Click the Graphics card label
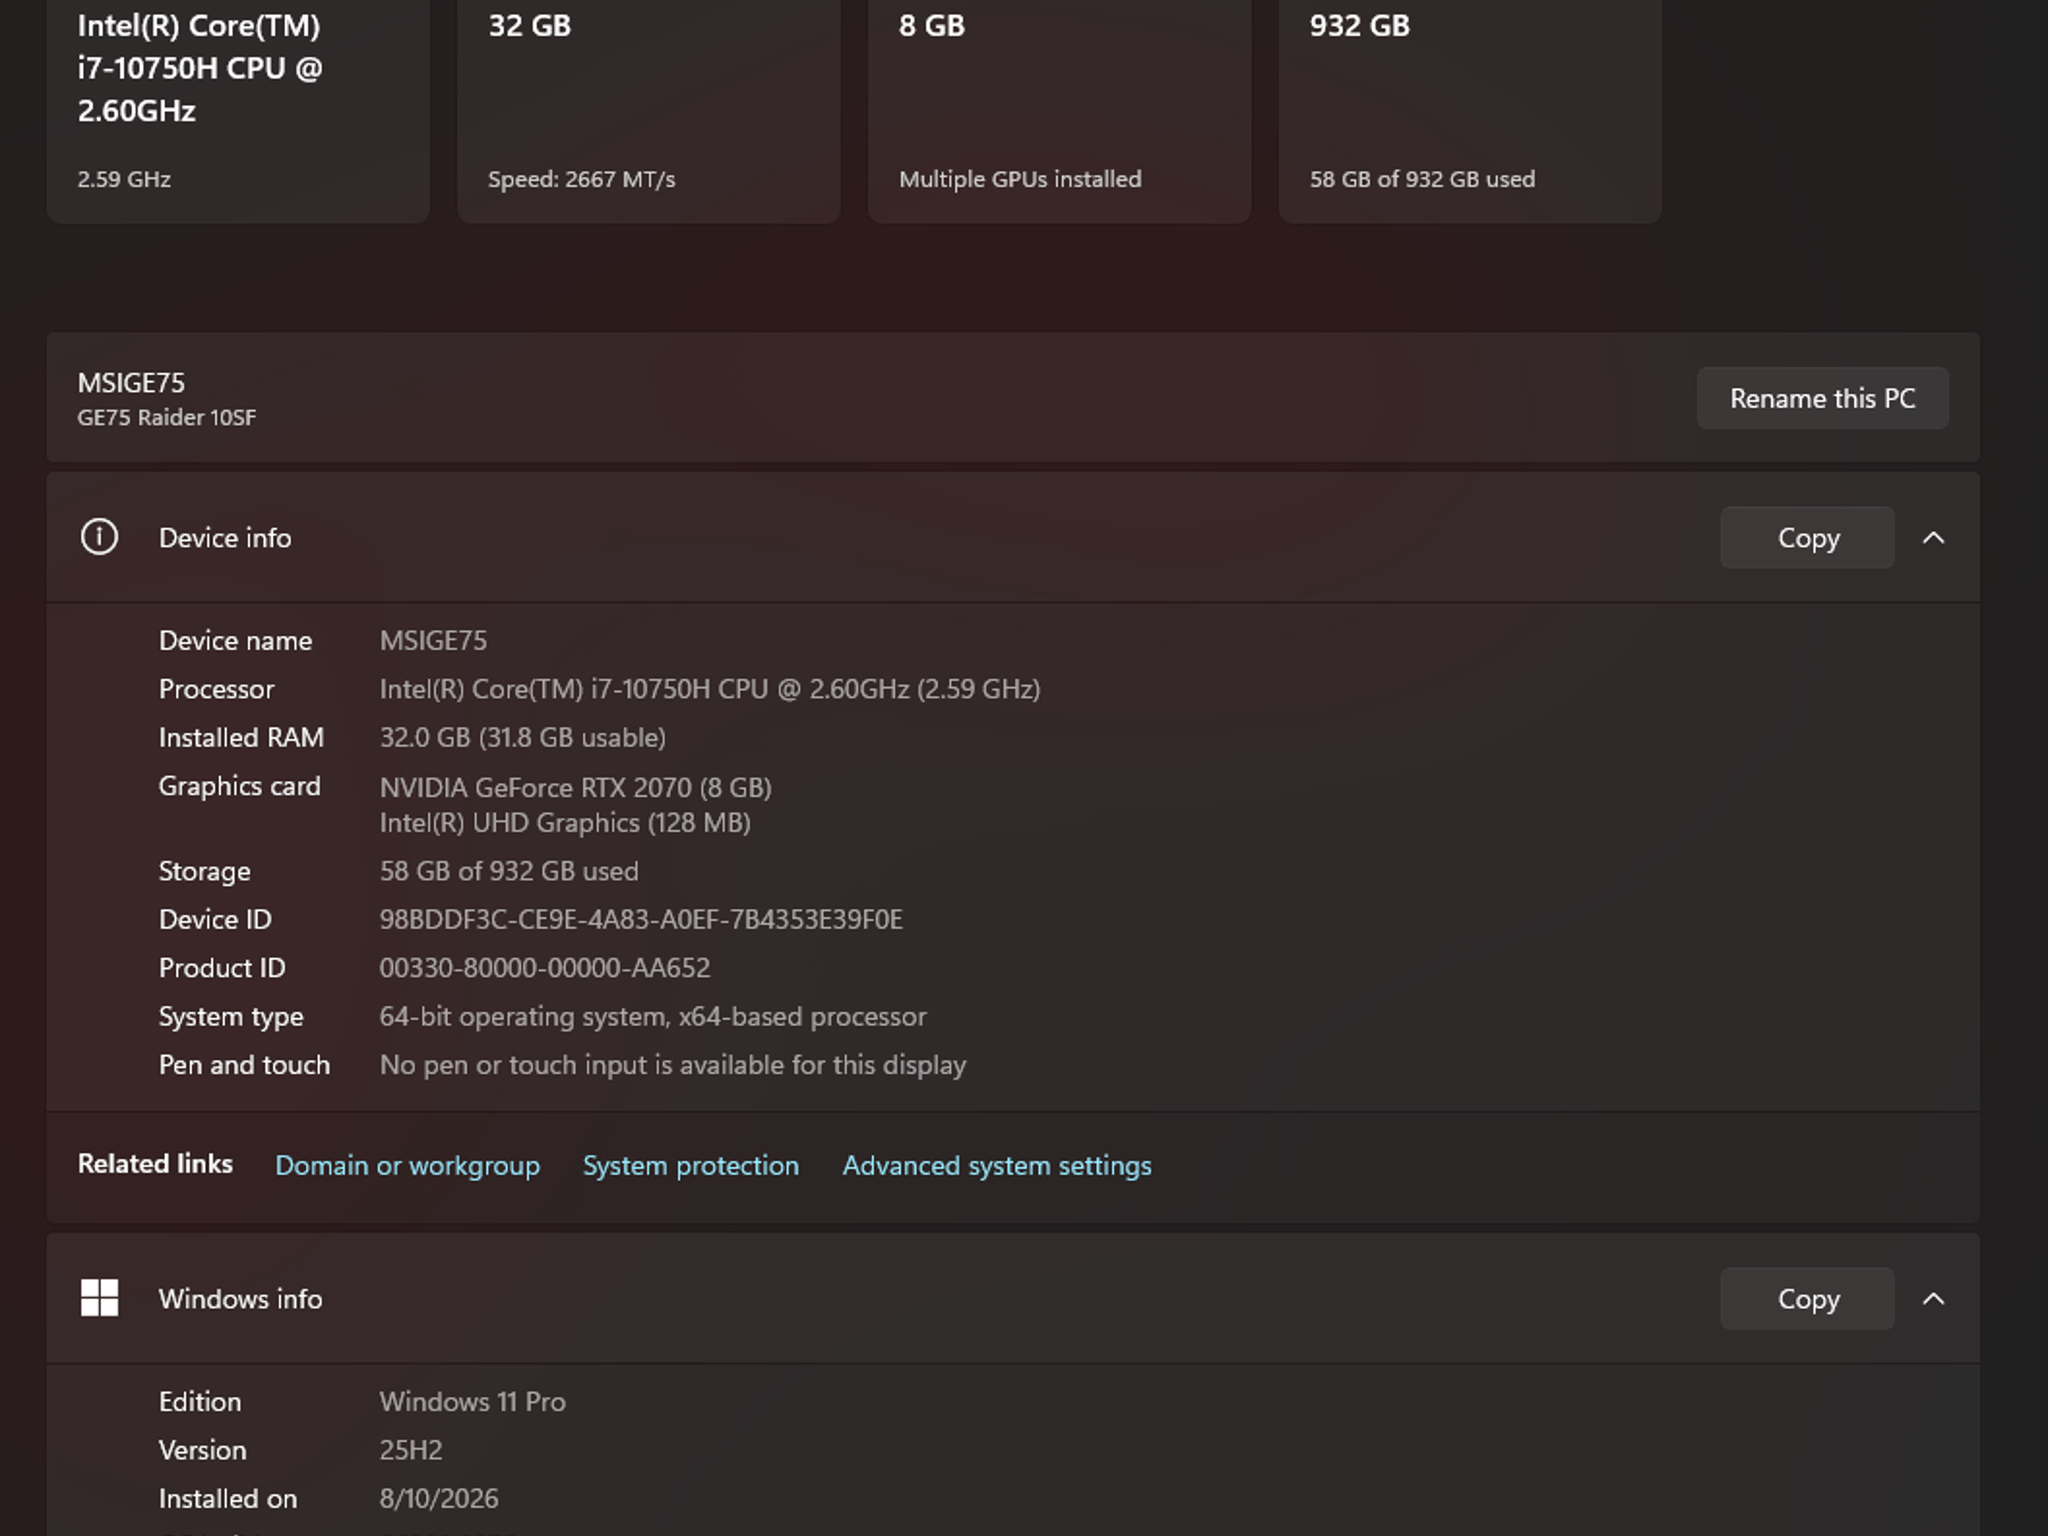Screen dimensions: 2048x1536 coord(240,787)
